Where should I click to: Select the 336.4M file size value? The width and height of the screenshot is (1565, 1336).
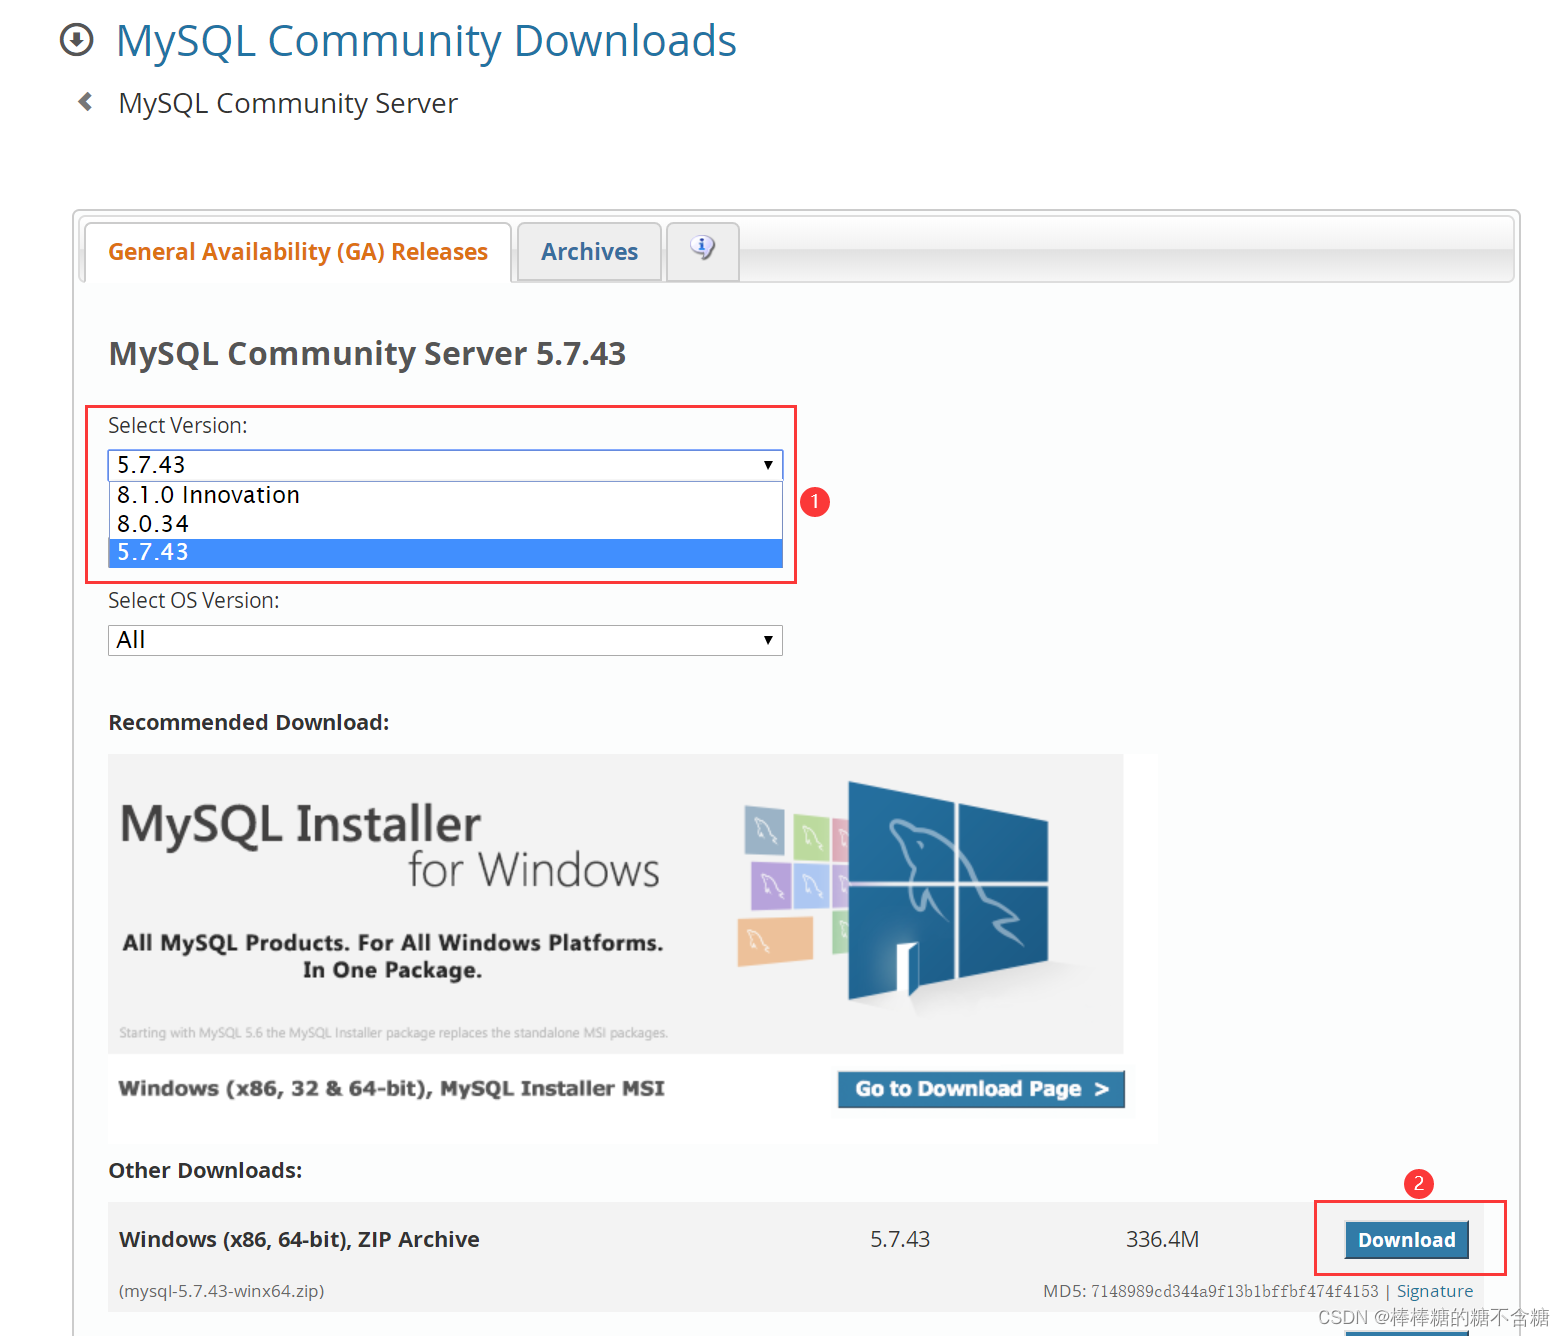pyautogui.click(x=1162, y=1240)
